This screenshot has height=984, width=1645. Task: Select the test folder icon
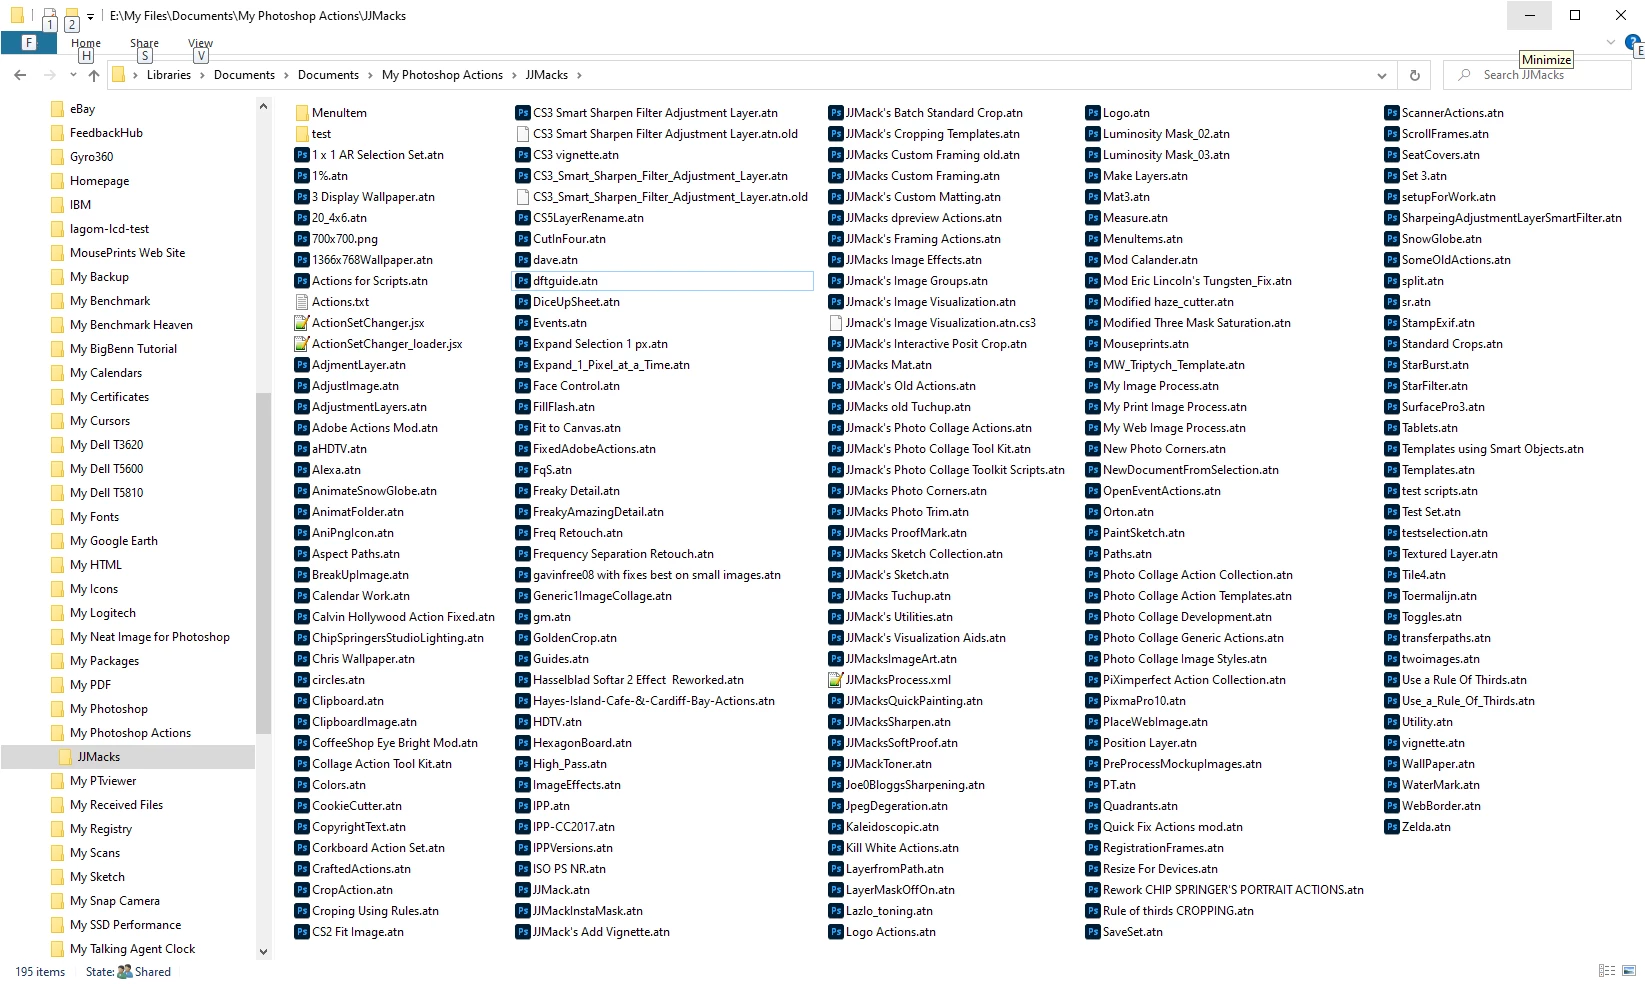coord(302,134)
